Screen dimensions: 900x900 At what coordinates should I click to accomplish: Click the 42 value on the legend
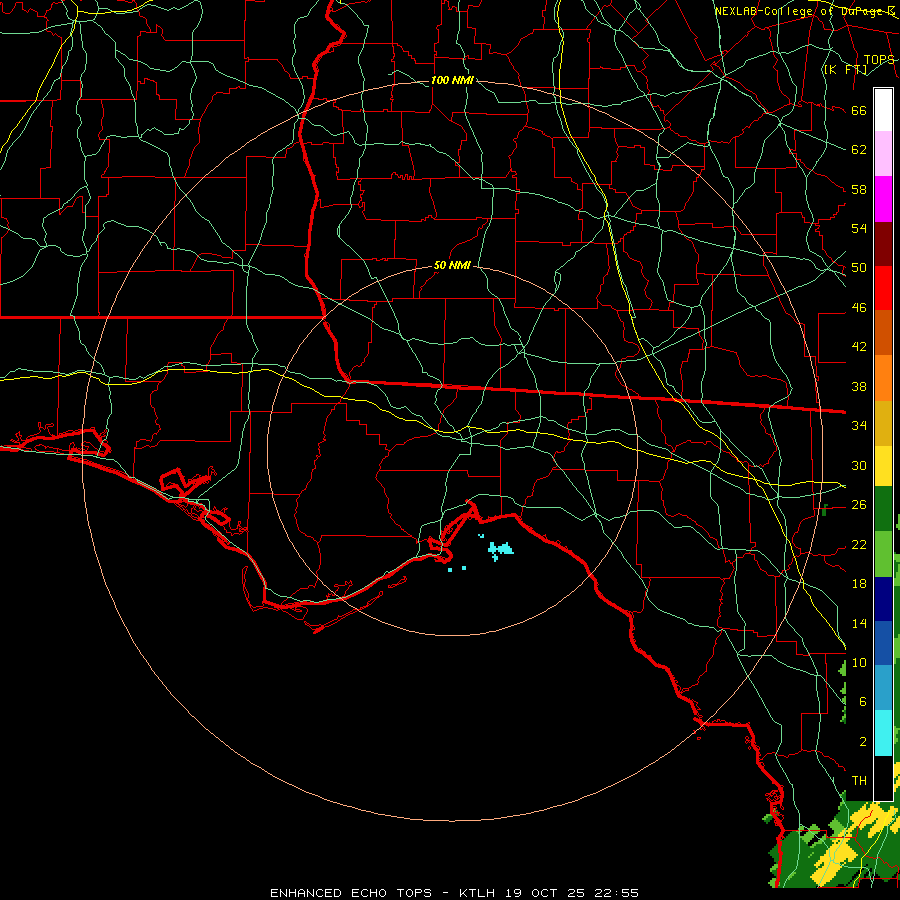point(859,347)
